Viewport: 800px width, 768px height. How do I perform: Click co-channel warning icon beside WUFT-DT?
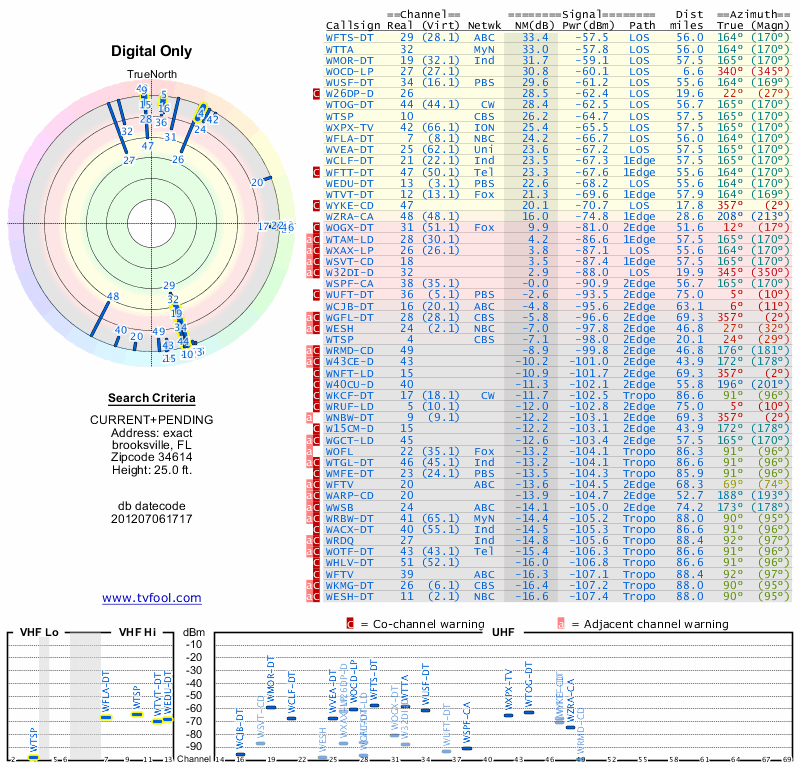tap(316, 294)
